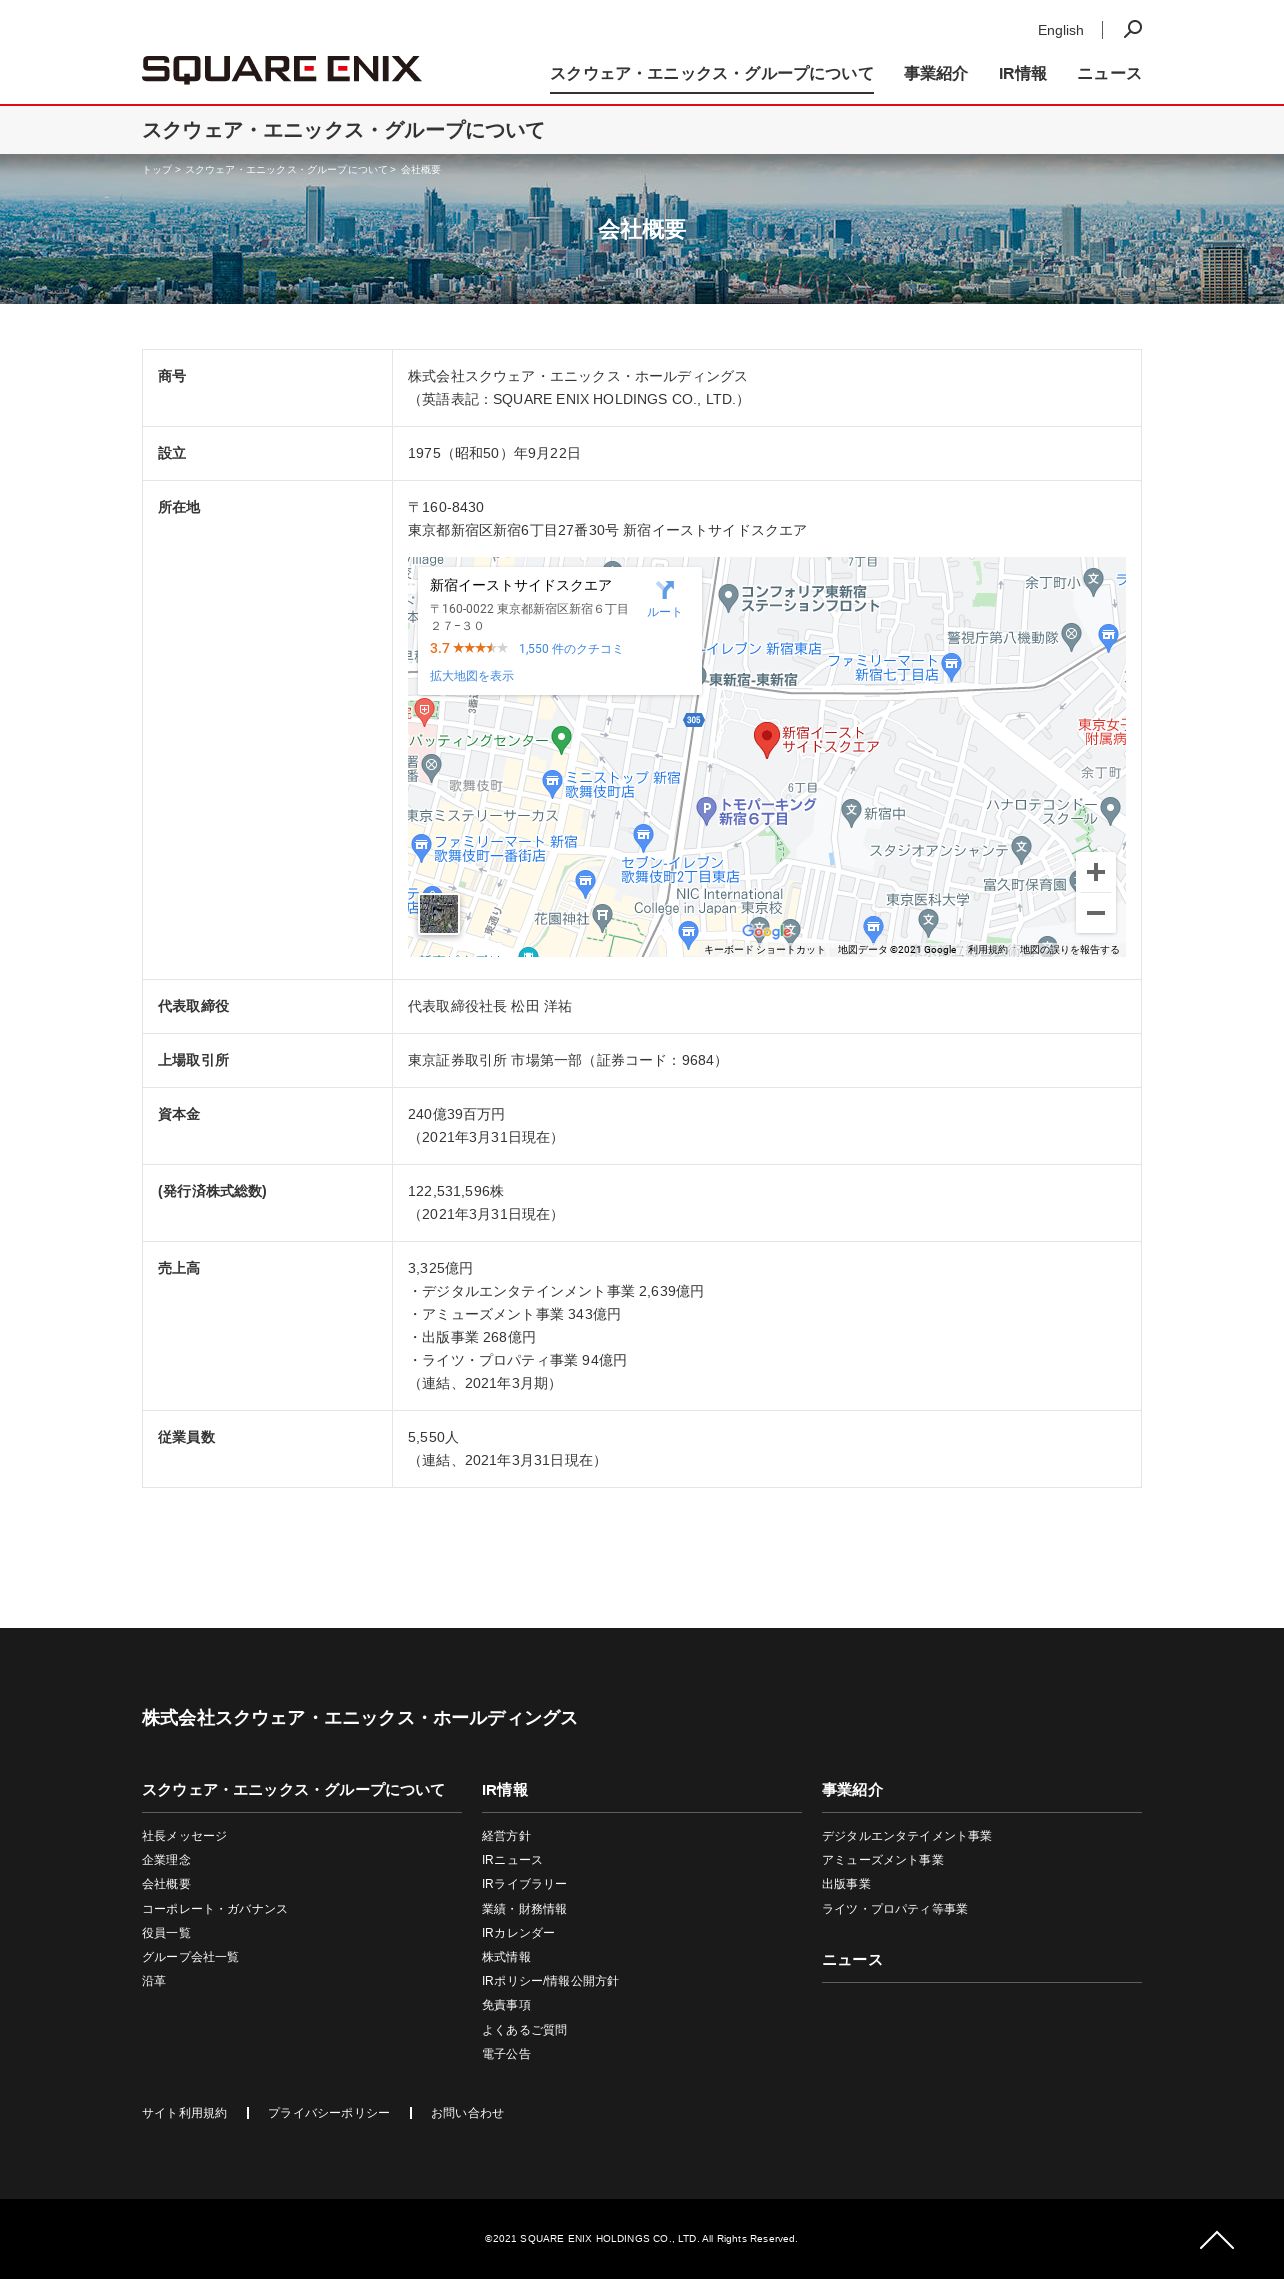Click the 新宿中 school marker

click(x=851, y=812)
